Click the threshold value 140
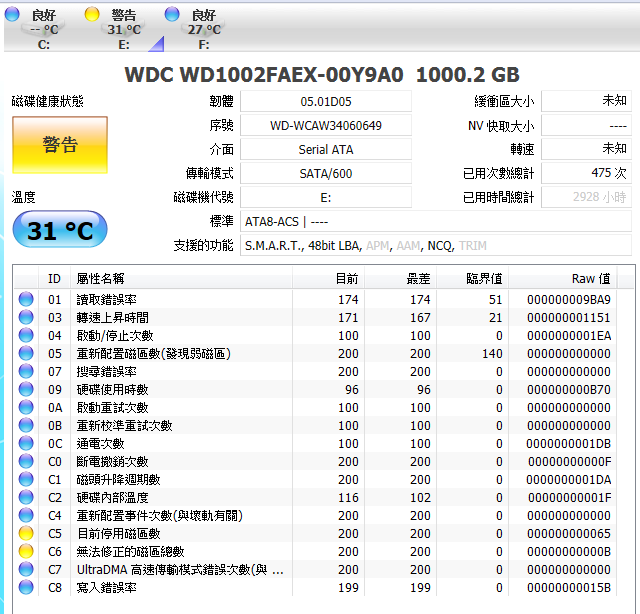The width and height of the screenshot is (640, 614). pyautogui.click(x=492, y=353)
